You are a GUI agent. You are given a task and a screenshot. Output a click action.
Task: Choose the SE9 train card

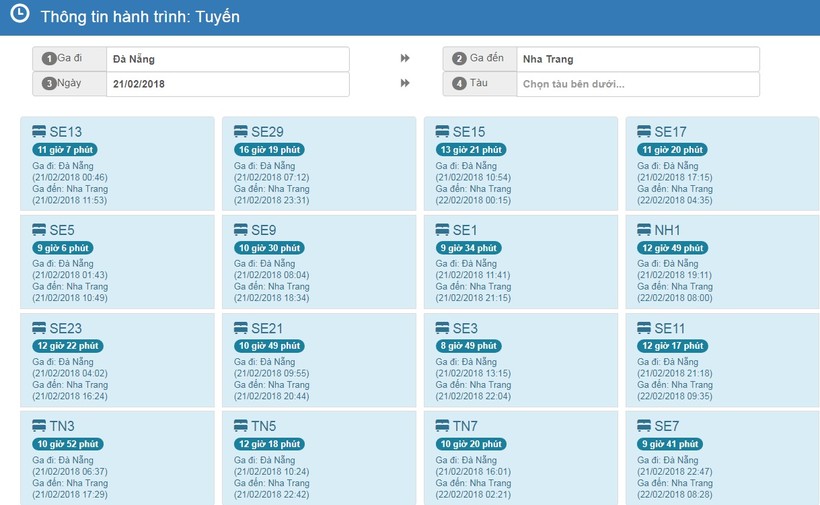pos(319,263)
